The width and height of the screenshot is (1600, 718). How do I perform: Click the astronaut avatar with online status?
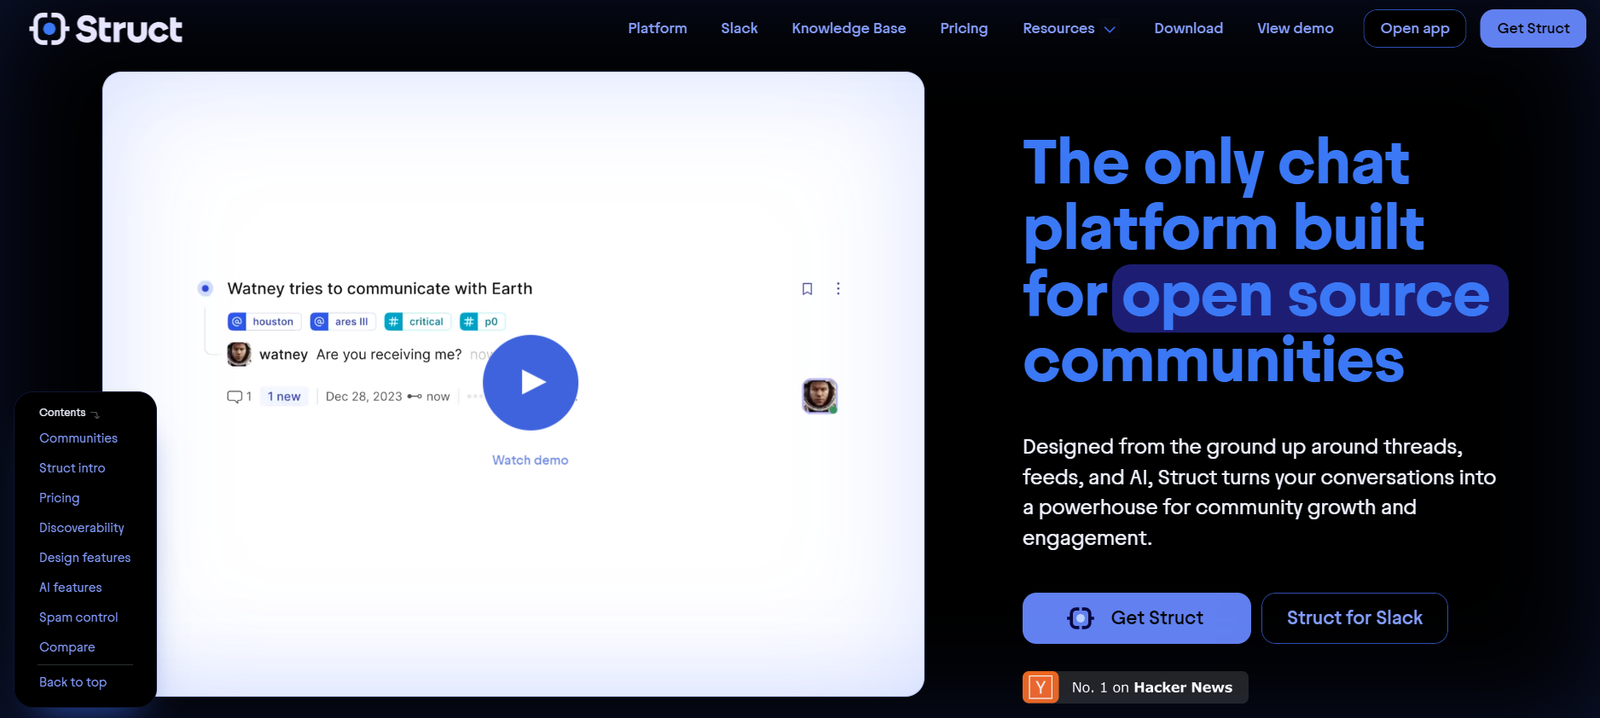[819, 396]
